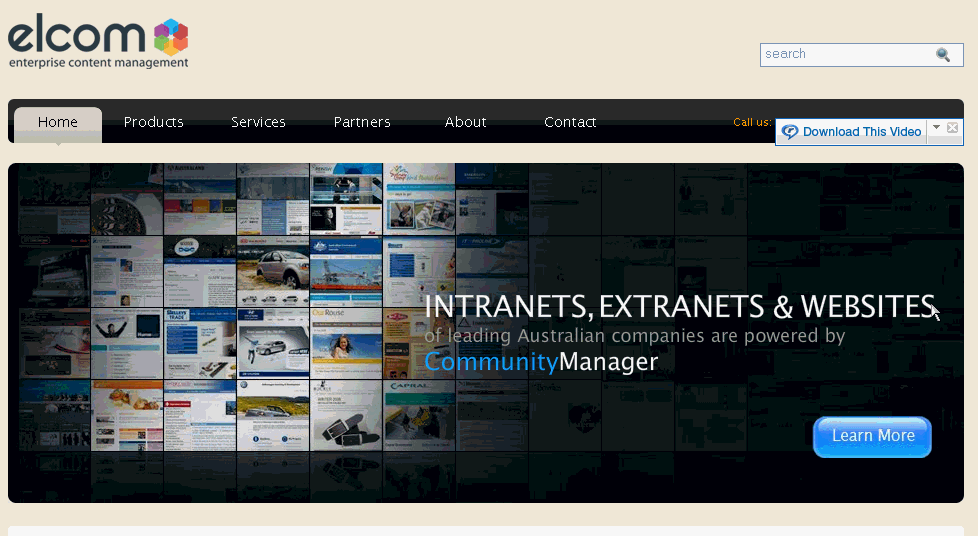Expand the download video dropdown arrow
The image size is (978, 536).
[936, 127]
